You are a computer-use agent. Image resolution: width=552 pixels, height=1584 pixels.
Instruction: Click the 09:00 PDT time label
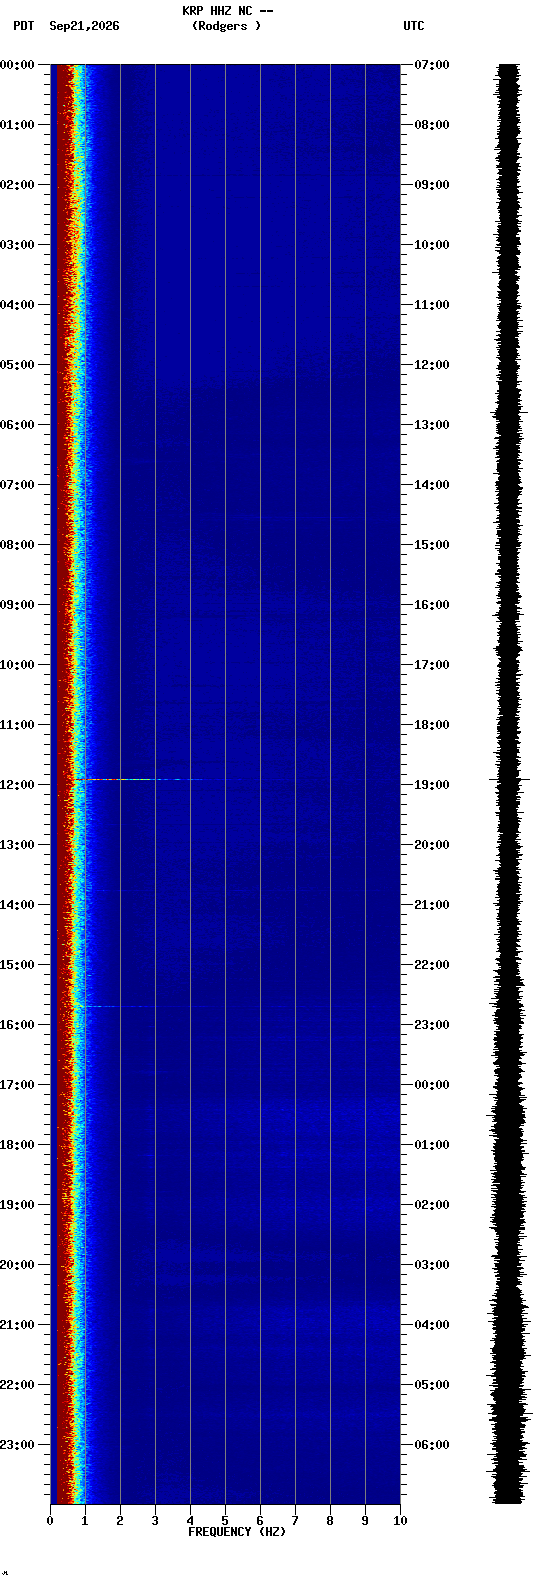pyautogui.click(x=17, y=605)
